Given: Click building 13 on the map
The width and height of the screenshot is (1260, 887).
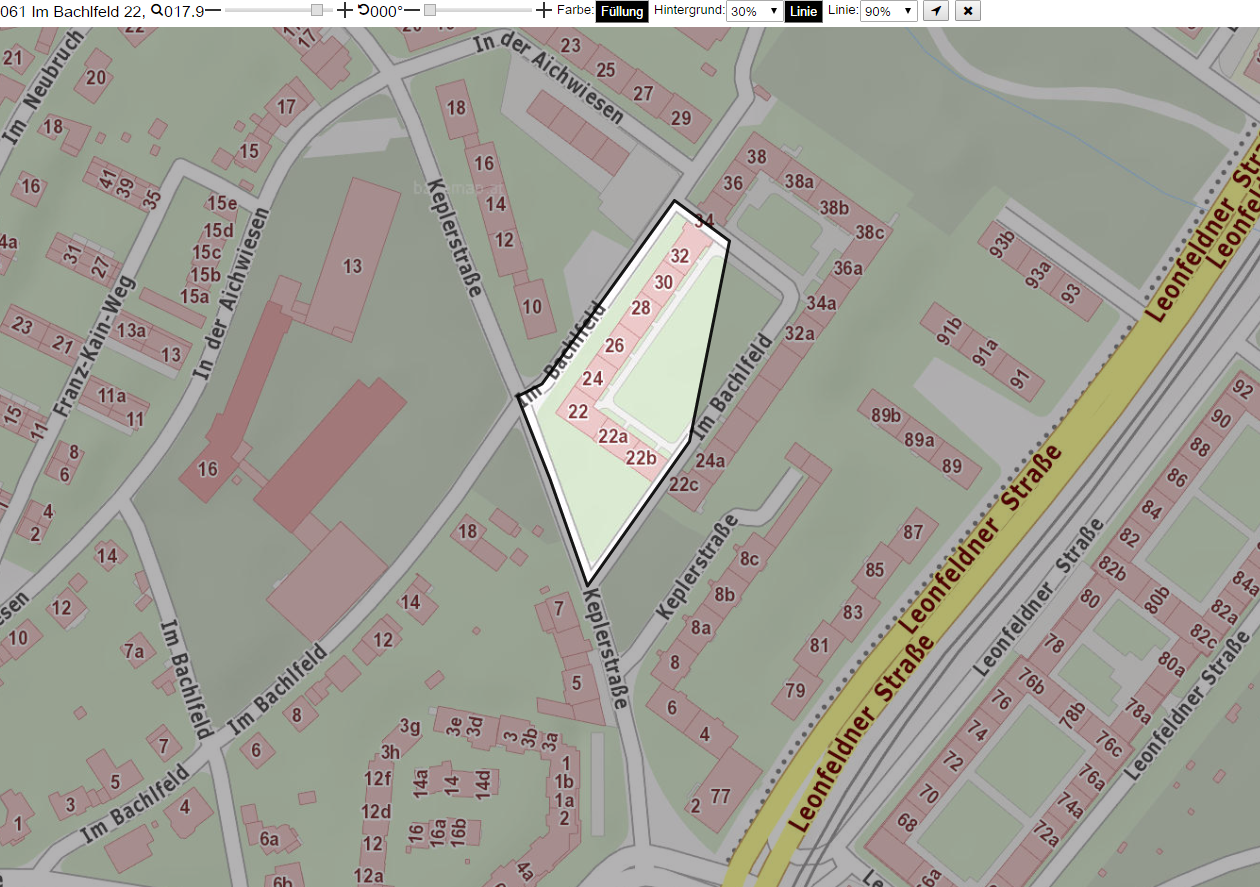Looking at the screenshot, I should coord(352,266).
